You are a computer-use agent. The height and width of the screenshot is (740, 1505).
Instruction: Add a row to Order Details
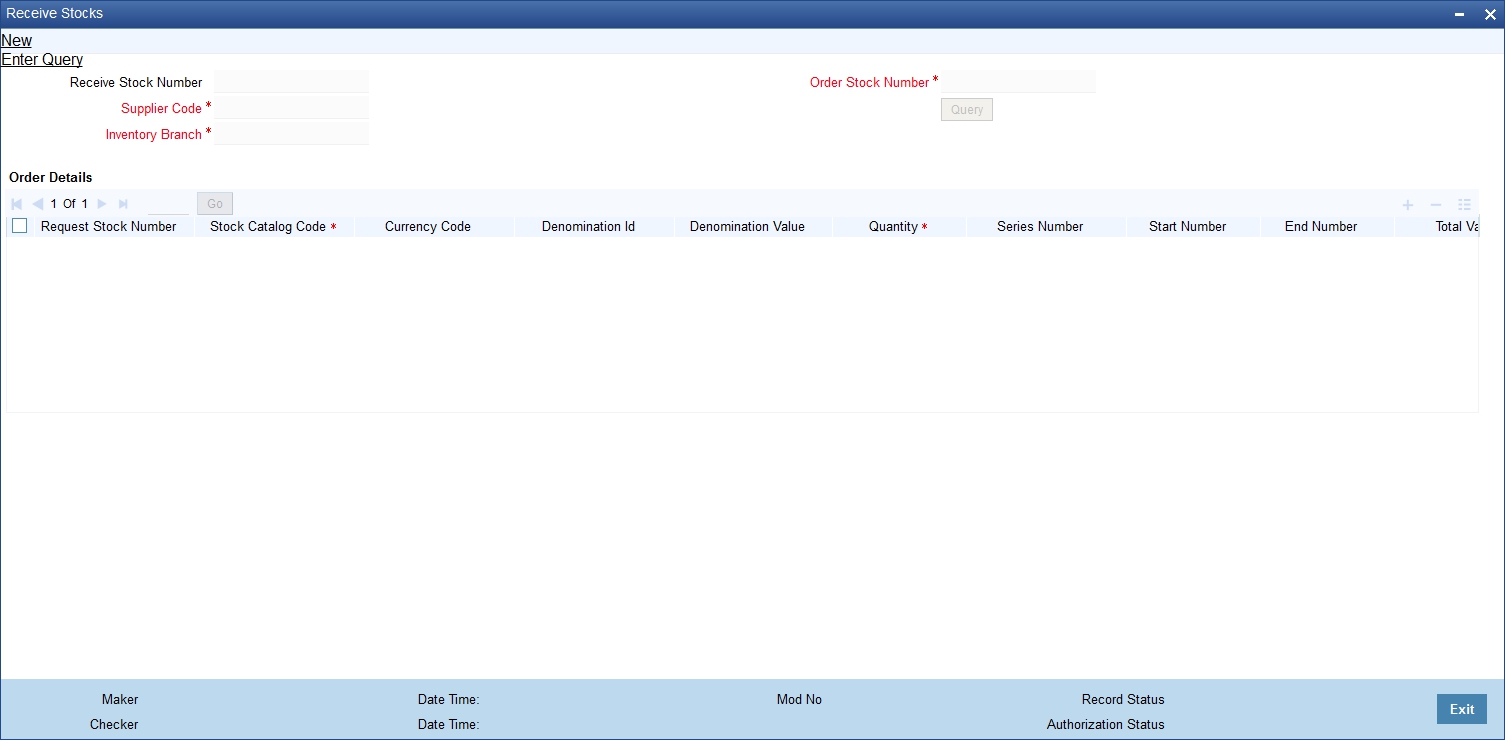tap(1408, 205)
